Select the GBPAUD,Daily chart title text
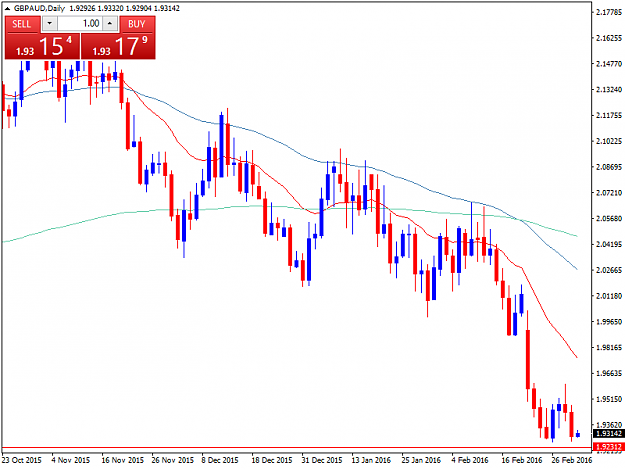 (x=39, y=8)
